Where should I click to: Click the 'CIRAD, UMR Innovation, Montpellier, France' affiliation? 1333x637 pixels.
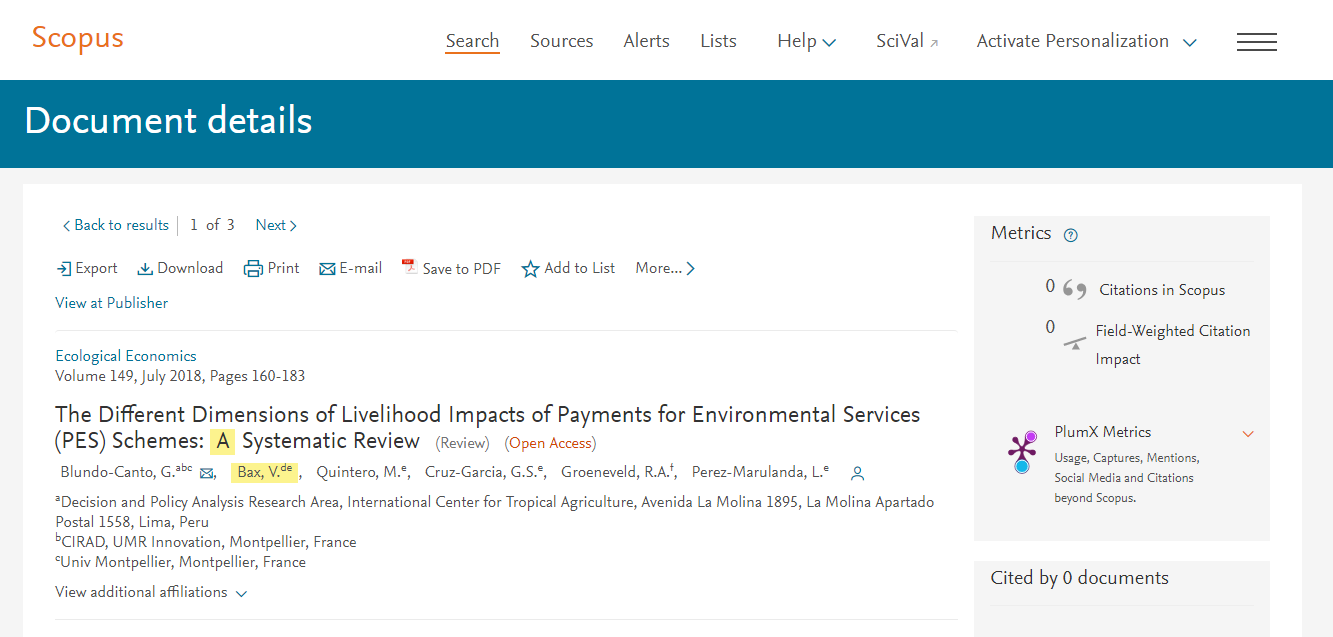(x=205, y=542)
